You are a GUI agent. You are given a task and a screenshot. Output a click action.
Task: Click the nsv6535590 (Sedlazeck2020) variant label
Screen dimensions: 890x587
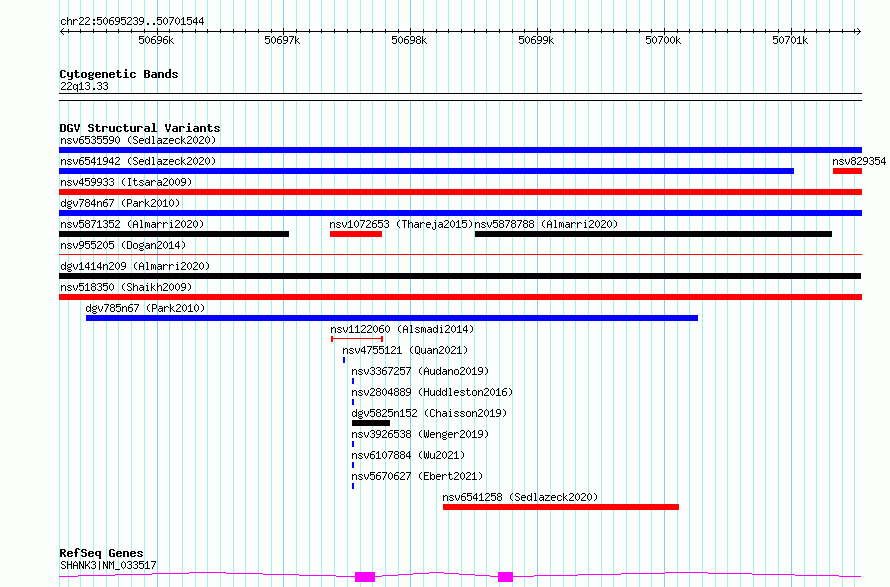tap(138, 140)
